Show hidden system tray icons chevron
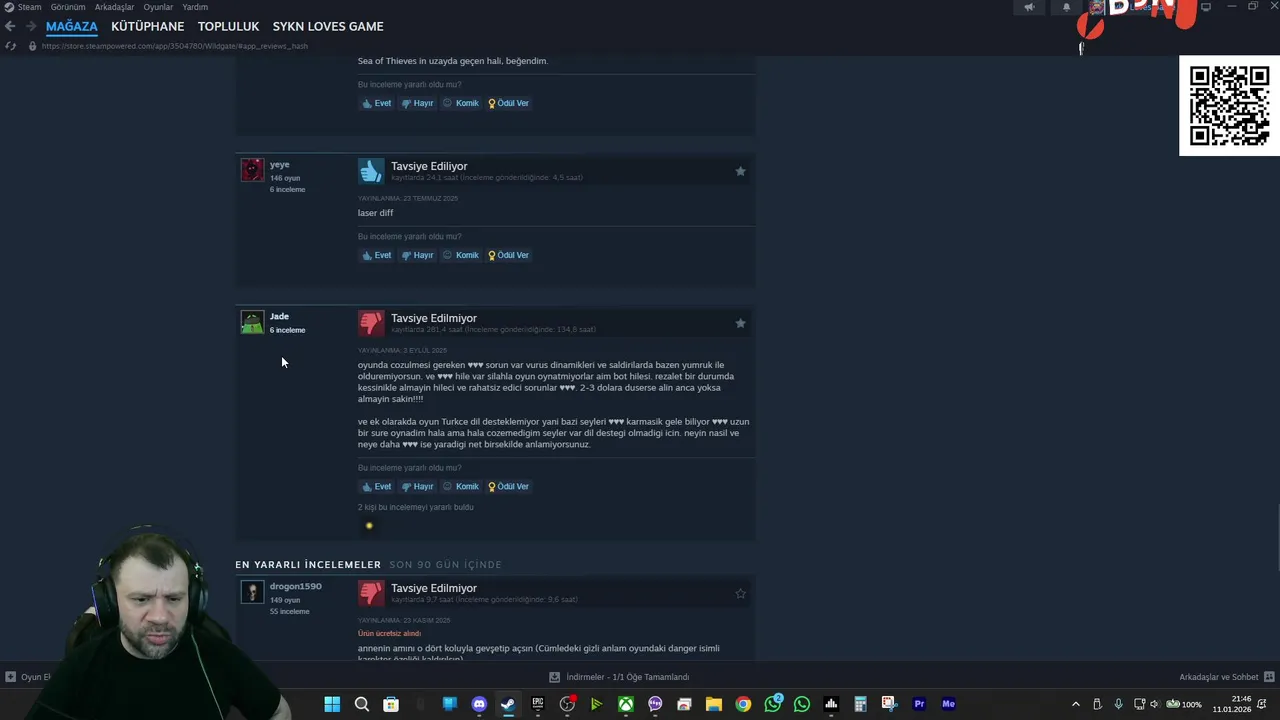 coord(1076,704)
